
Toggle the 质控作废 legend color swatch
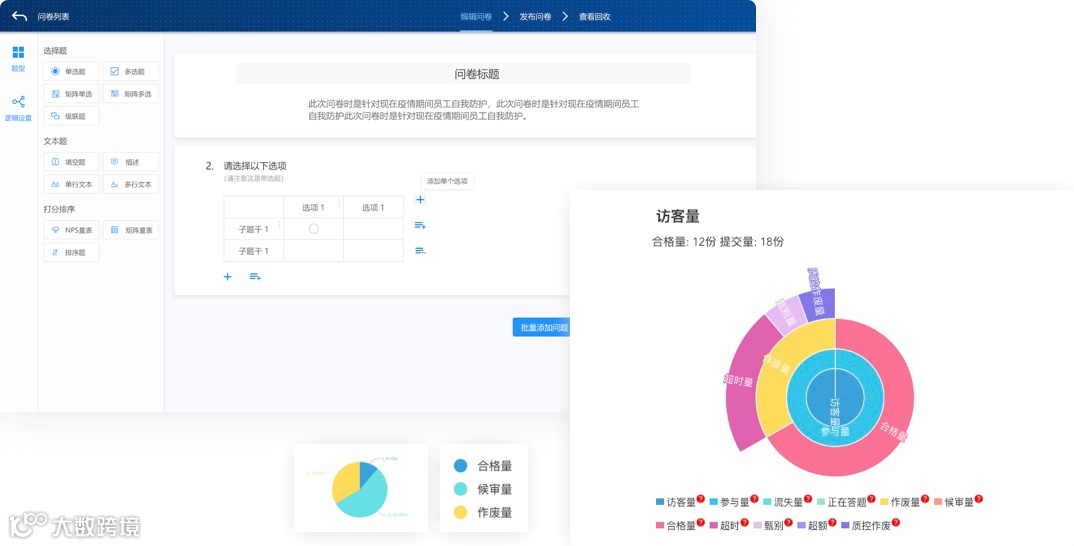(x=845, y=525)
